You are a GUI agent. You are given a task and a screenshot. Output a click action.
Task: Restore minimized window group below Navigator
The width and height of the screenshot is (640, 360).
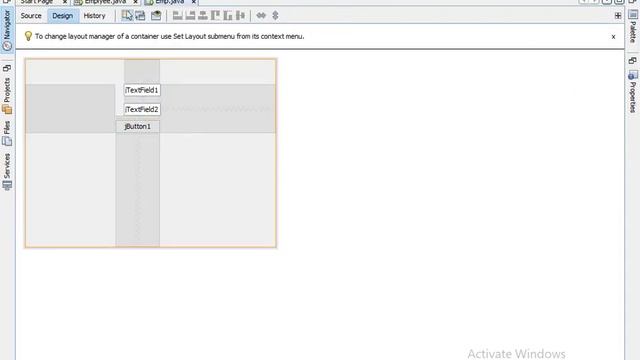pyautogui.click(x=7, y=68)
